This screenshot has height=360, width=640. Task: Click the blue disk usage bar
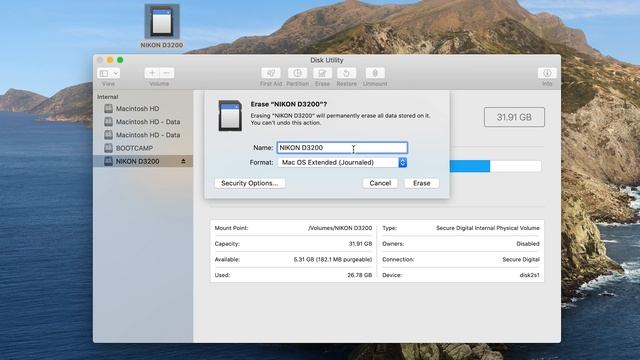[469, 166]
